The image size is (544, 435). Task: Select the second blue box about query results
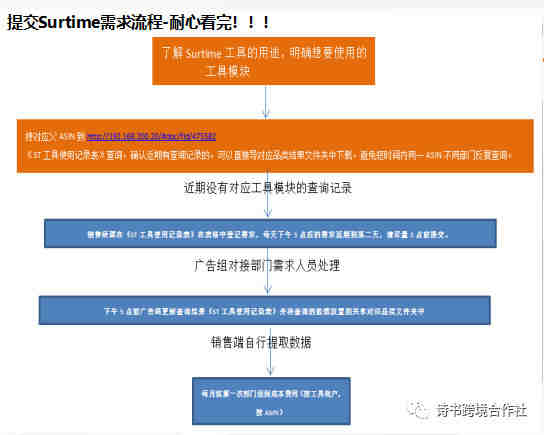pyautogui.click(x=264, y=310)
